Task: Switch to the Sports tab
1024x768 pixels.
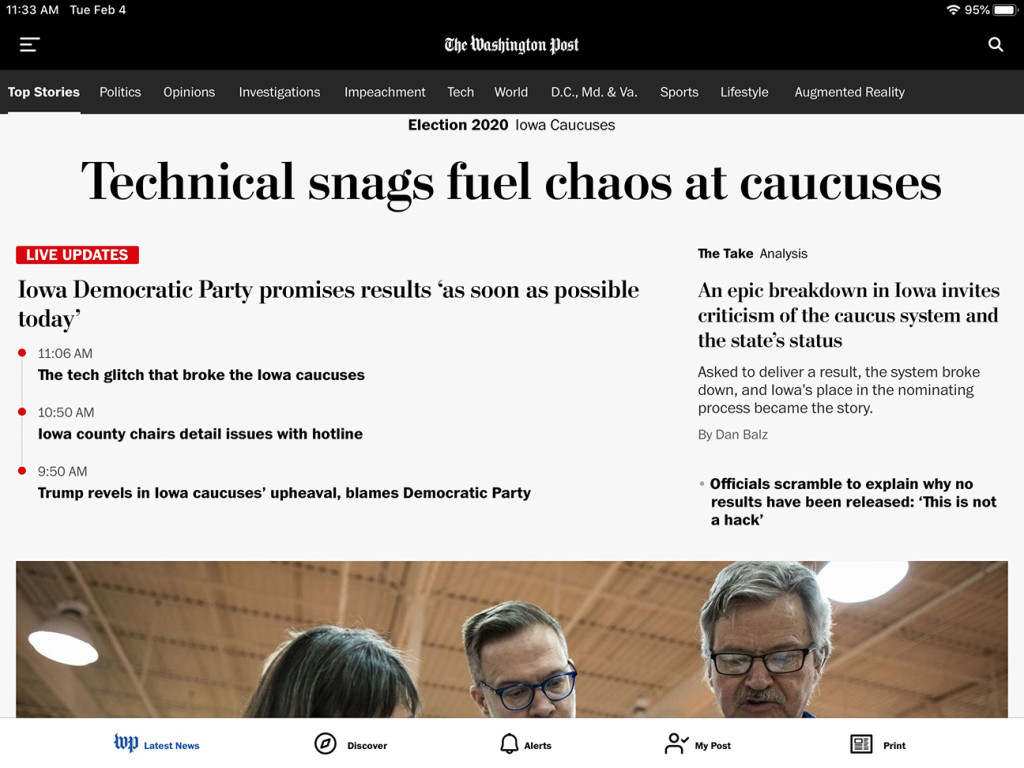Action: pyautogui.click(x=679, y=92)
